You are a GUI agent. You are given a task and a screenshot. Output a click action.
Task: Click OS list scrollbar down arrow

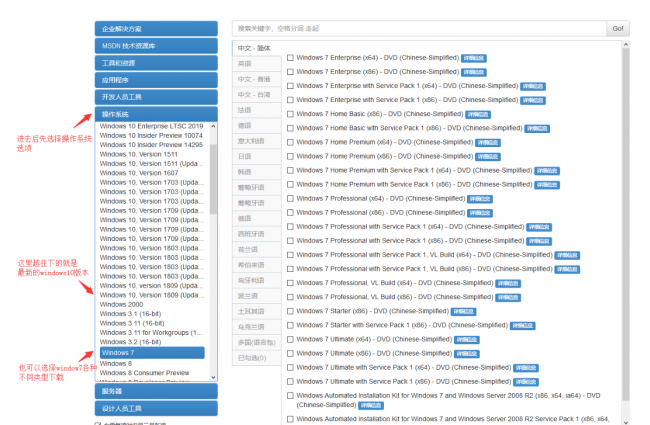(213, 377)
